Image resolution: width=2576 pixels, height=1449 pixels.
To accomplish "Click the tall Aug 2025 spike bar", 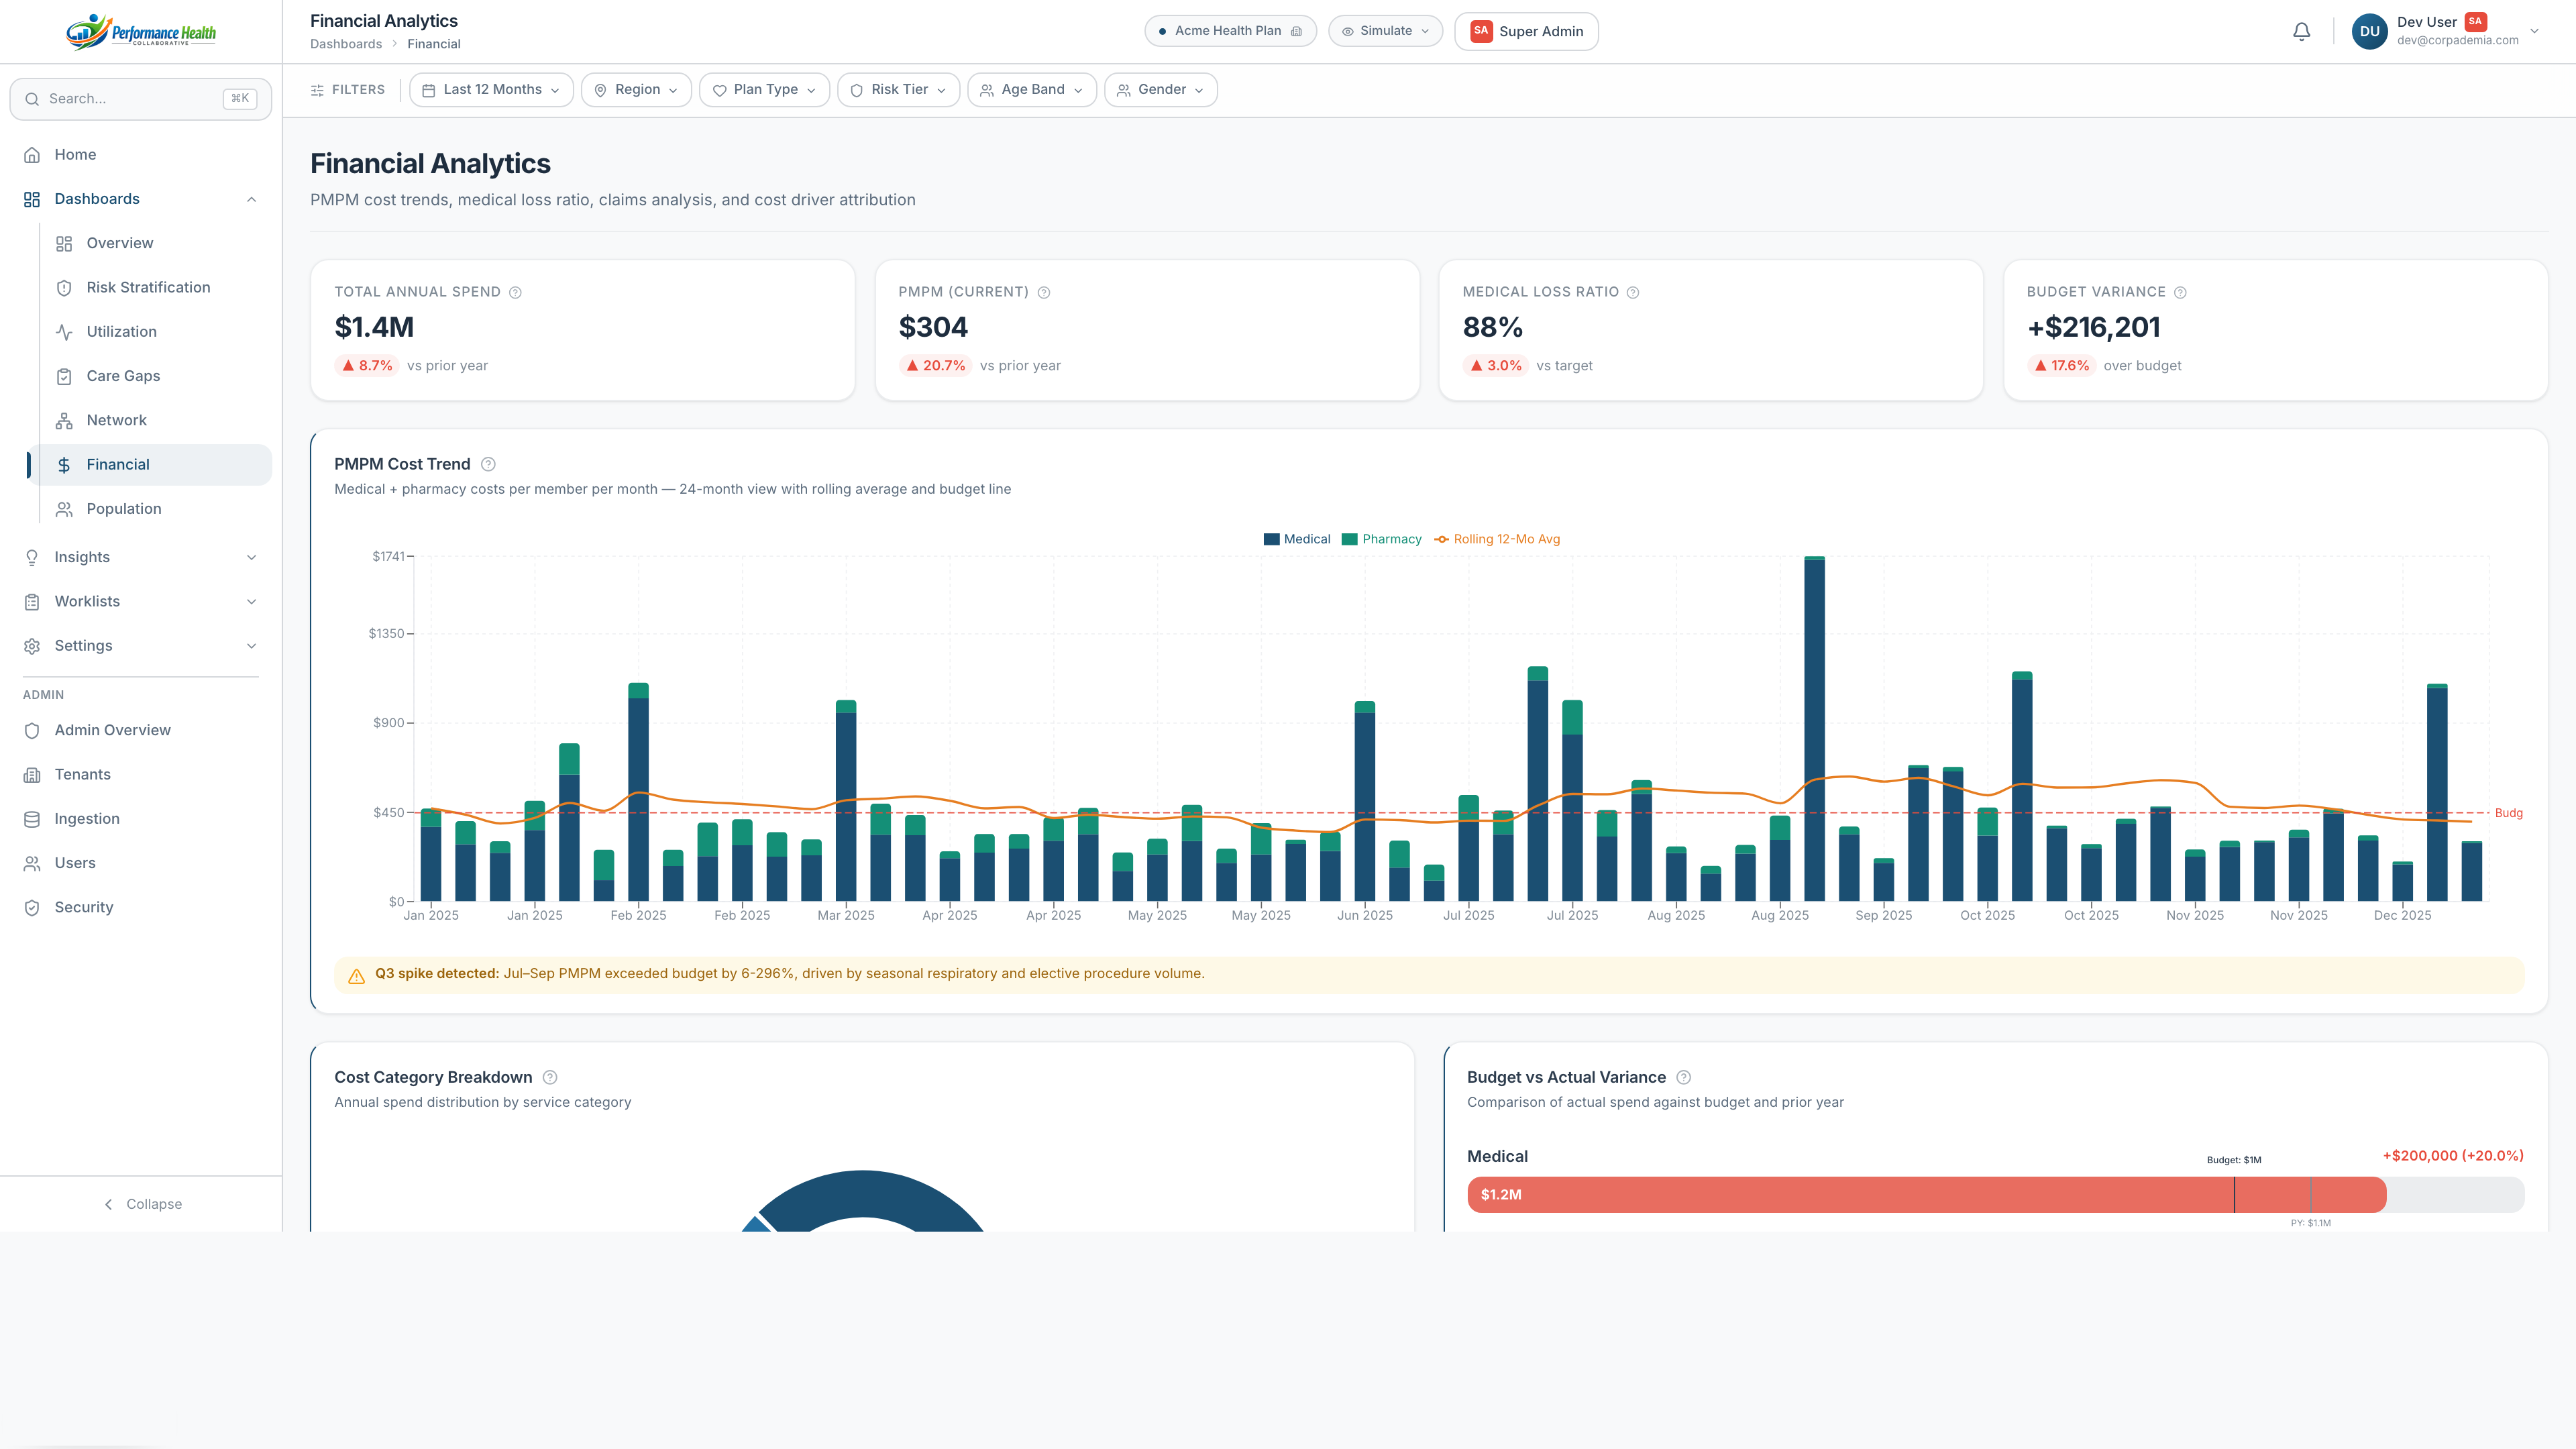I will click(x=1814, y=729).
